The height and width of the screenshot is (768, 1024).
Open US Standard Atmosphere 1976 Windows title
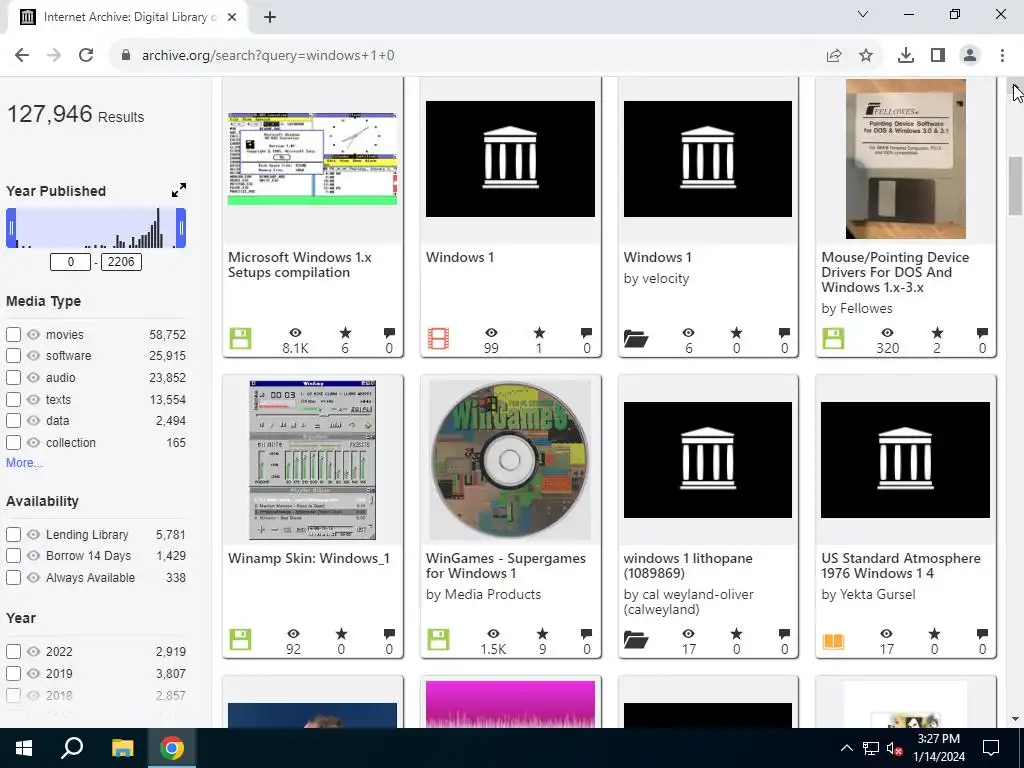tap(901, 566)
